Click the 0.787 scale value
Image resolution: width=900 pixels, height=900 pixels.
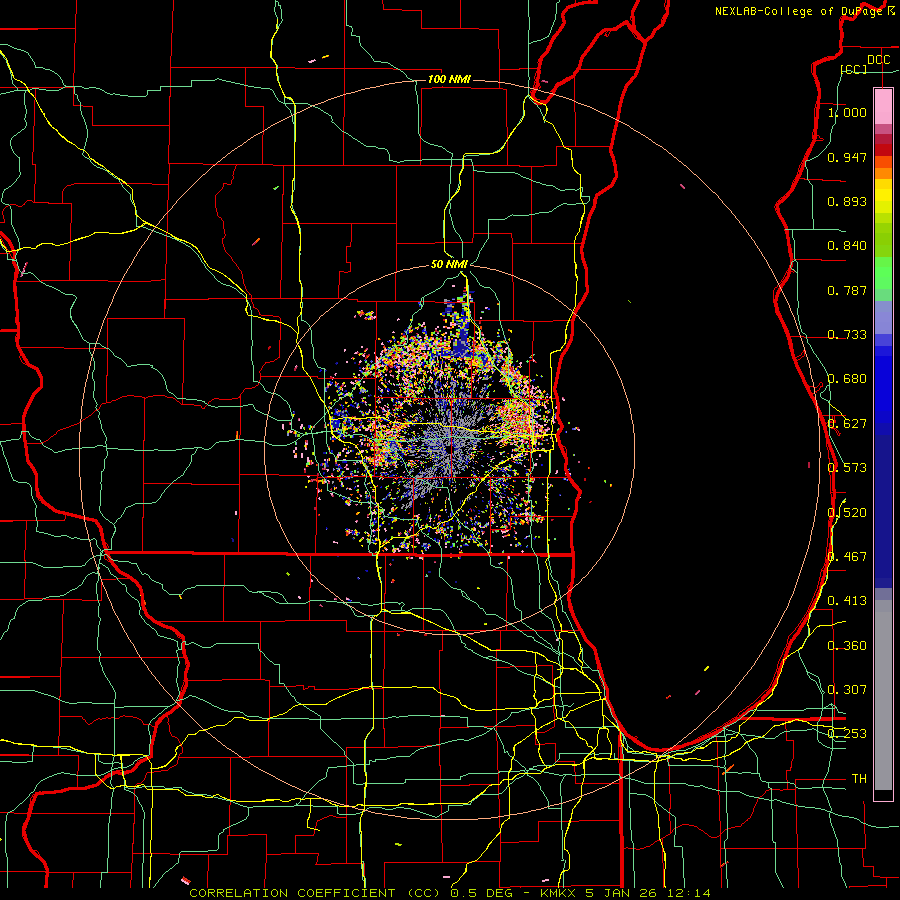click(847, 290)
